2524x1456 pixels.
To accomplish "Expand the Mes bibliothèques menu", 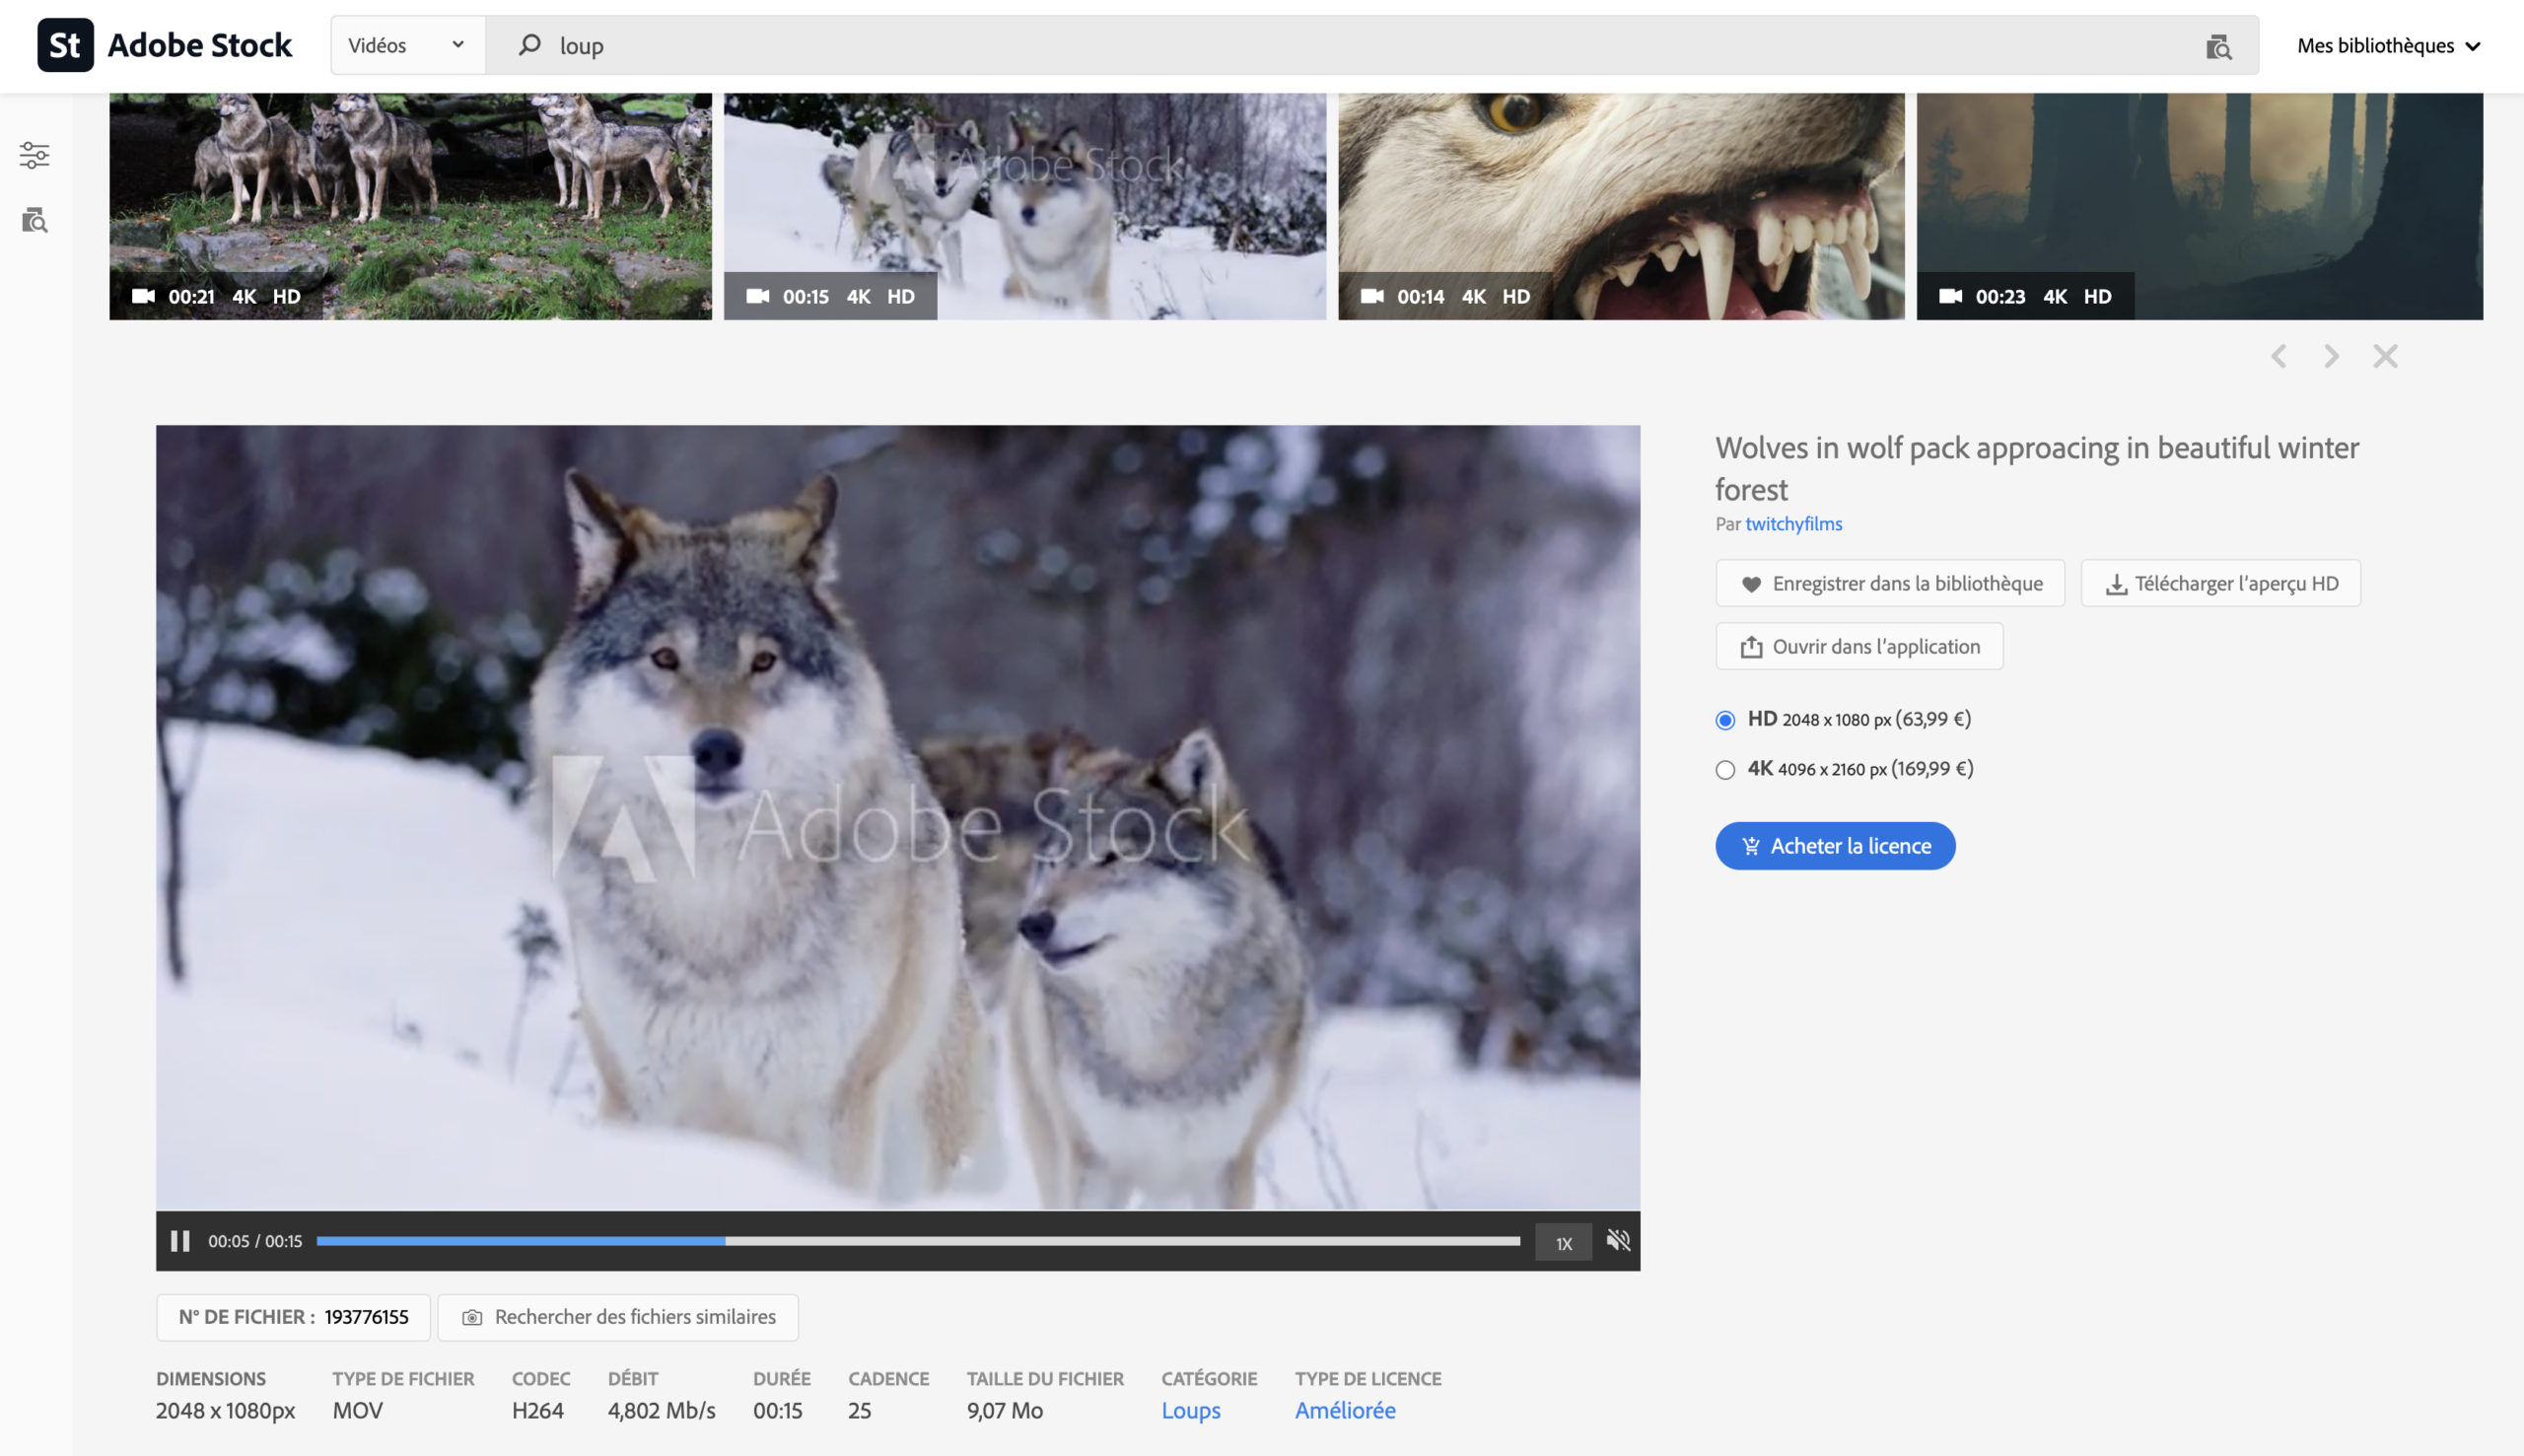I will pos(2388,46).
